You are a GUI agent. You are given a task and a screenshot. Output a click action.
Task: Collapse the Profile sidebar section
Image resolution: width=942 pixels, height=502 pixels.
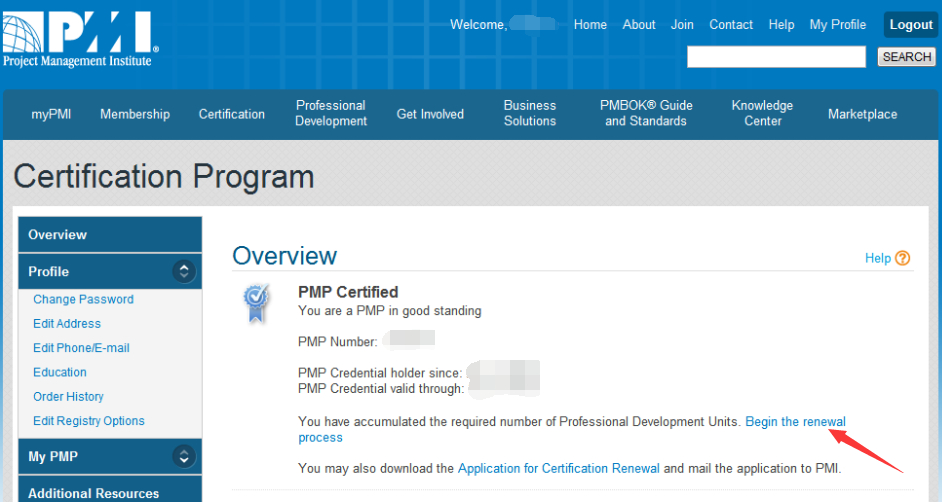click(x=184, y=271)
